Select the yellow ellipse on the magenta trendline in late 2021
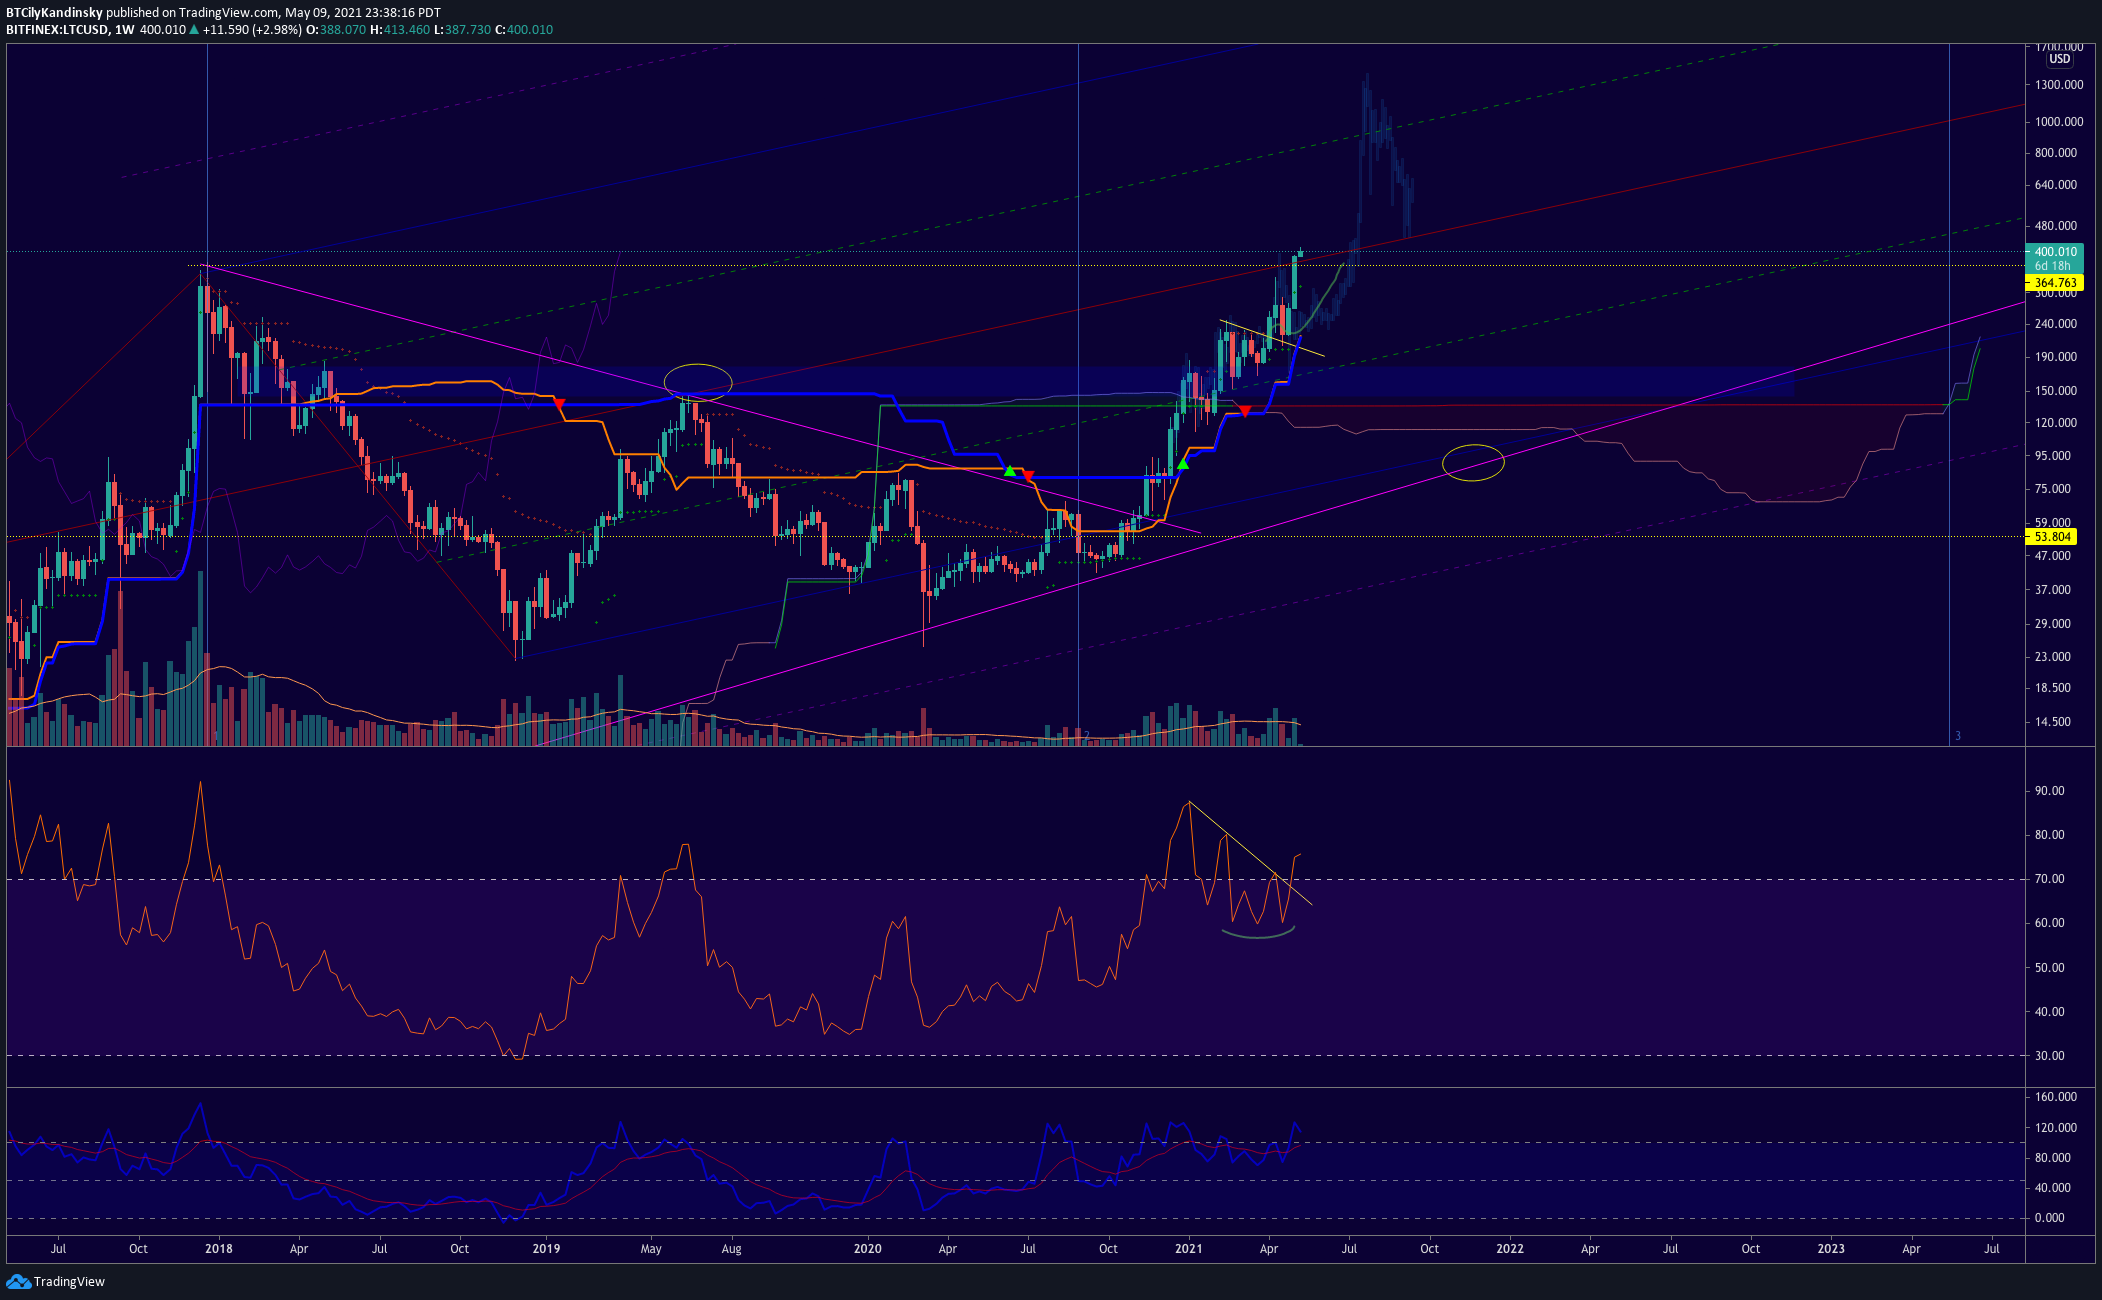The height and width of the screenshot is (1300, 2102). pyautogui.click(x=1473, y=462)
